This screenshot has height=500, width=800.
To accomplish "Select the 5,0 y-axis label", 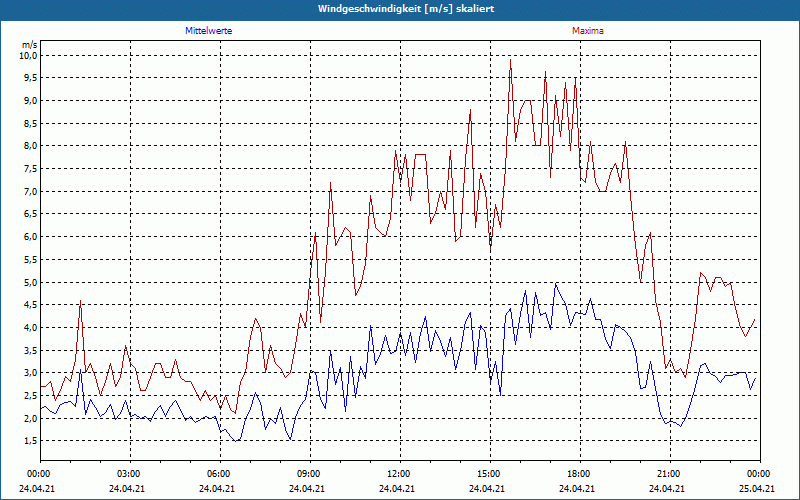I will point(31,282).
